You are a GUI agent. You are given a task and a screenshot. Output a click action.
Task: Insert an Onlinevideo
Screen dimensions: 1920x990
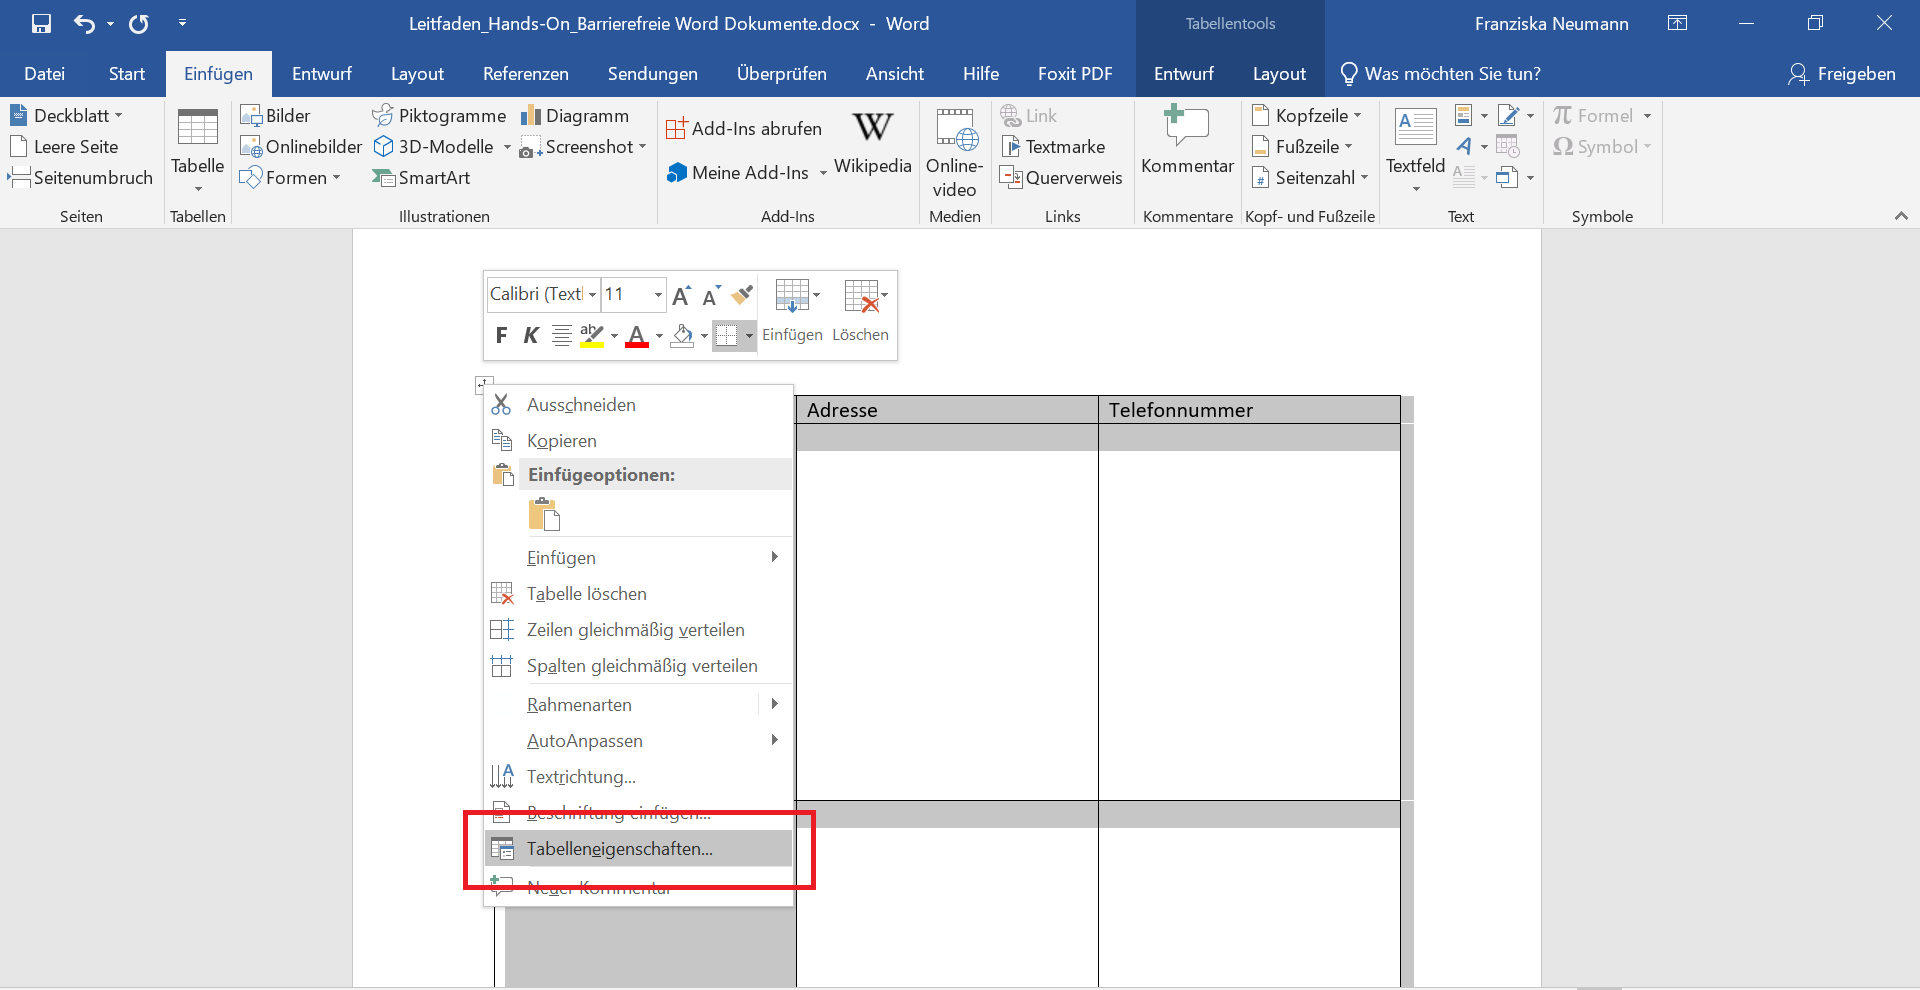pos(954,154)
